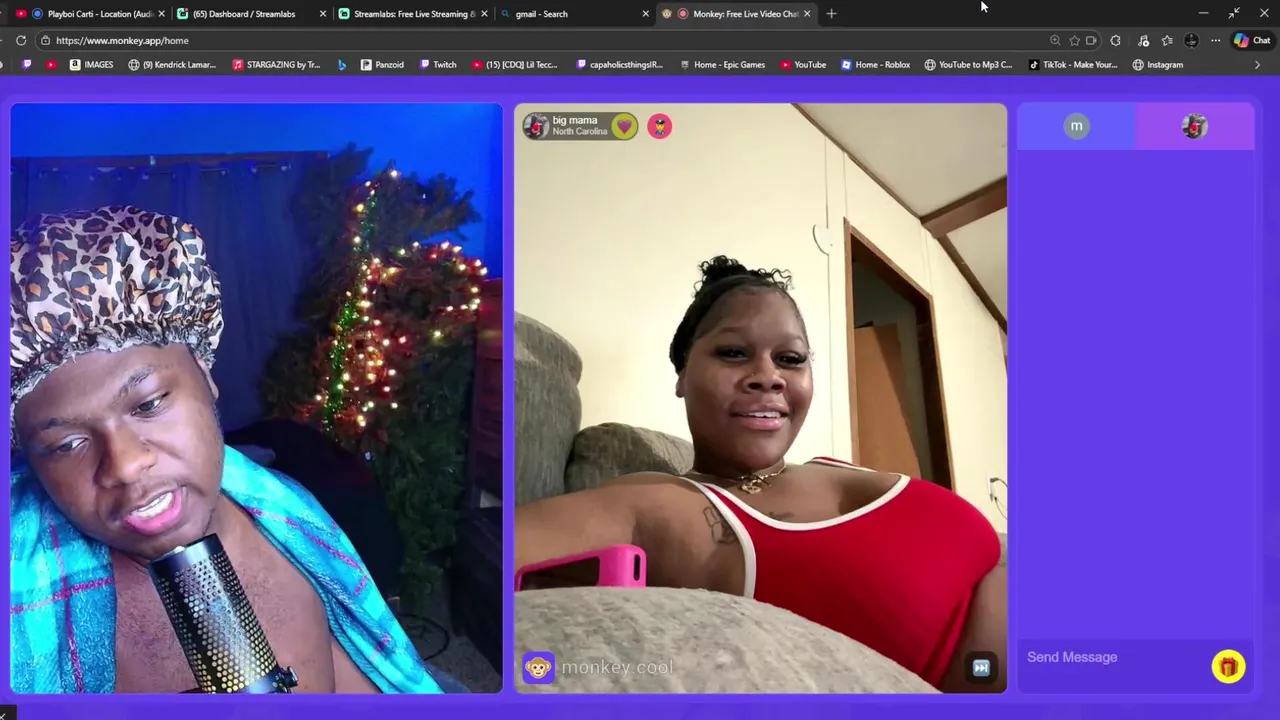Click the 'monkey.cool' watermark text

[x=617, y=668]
